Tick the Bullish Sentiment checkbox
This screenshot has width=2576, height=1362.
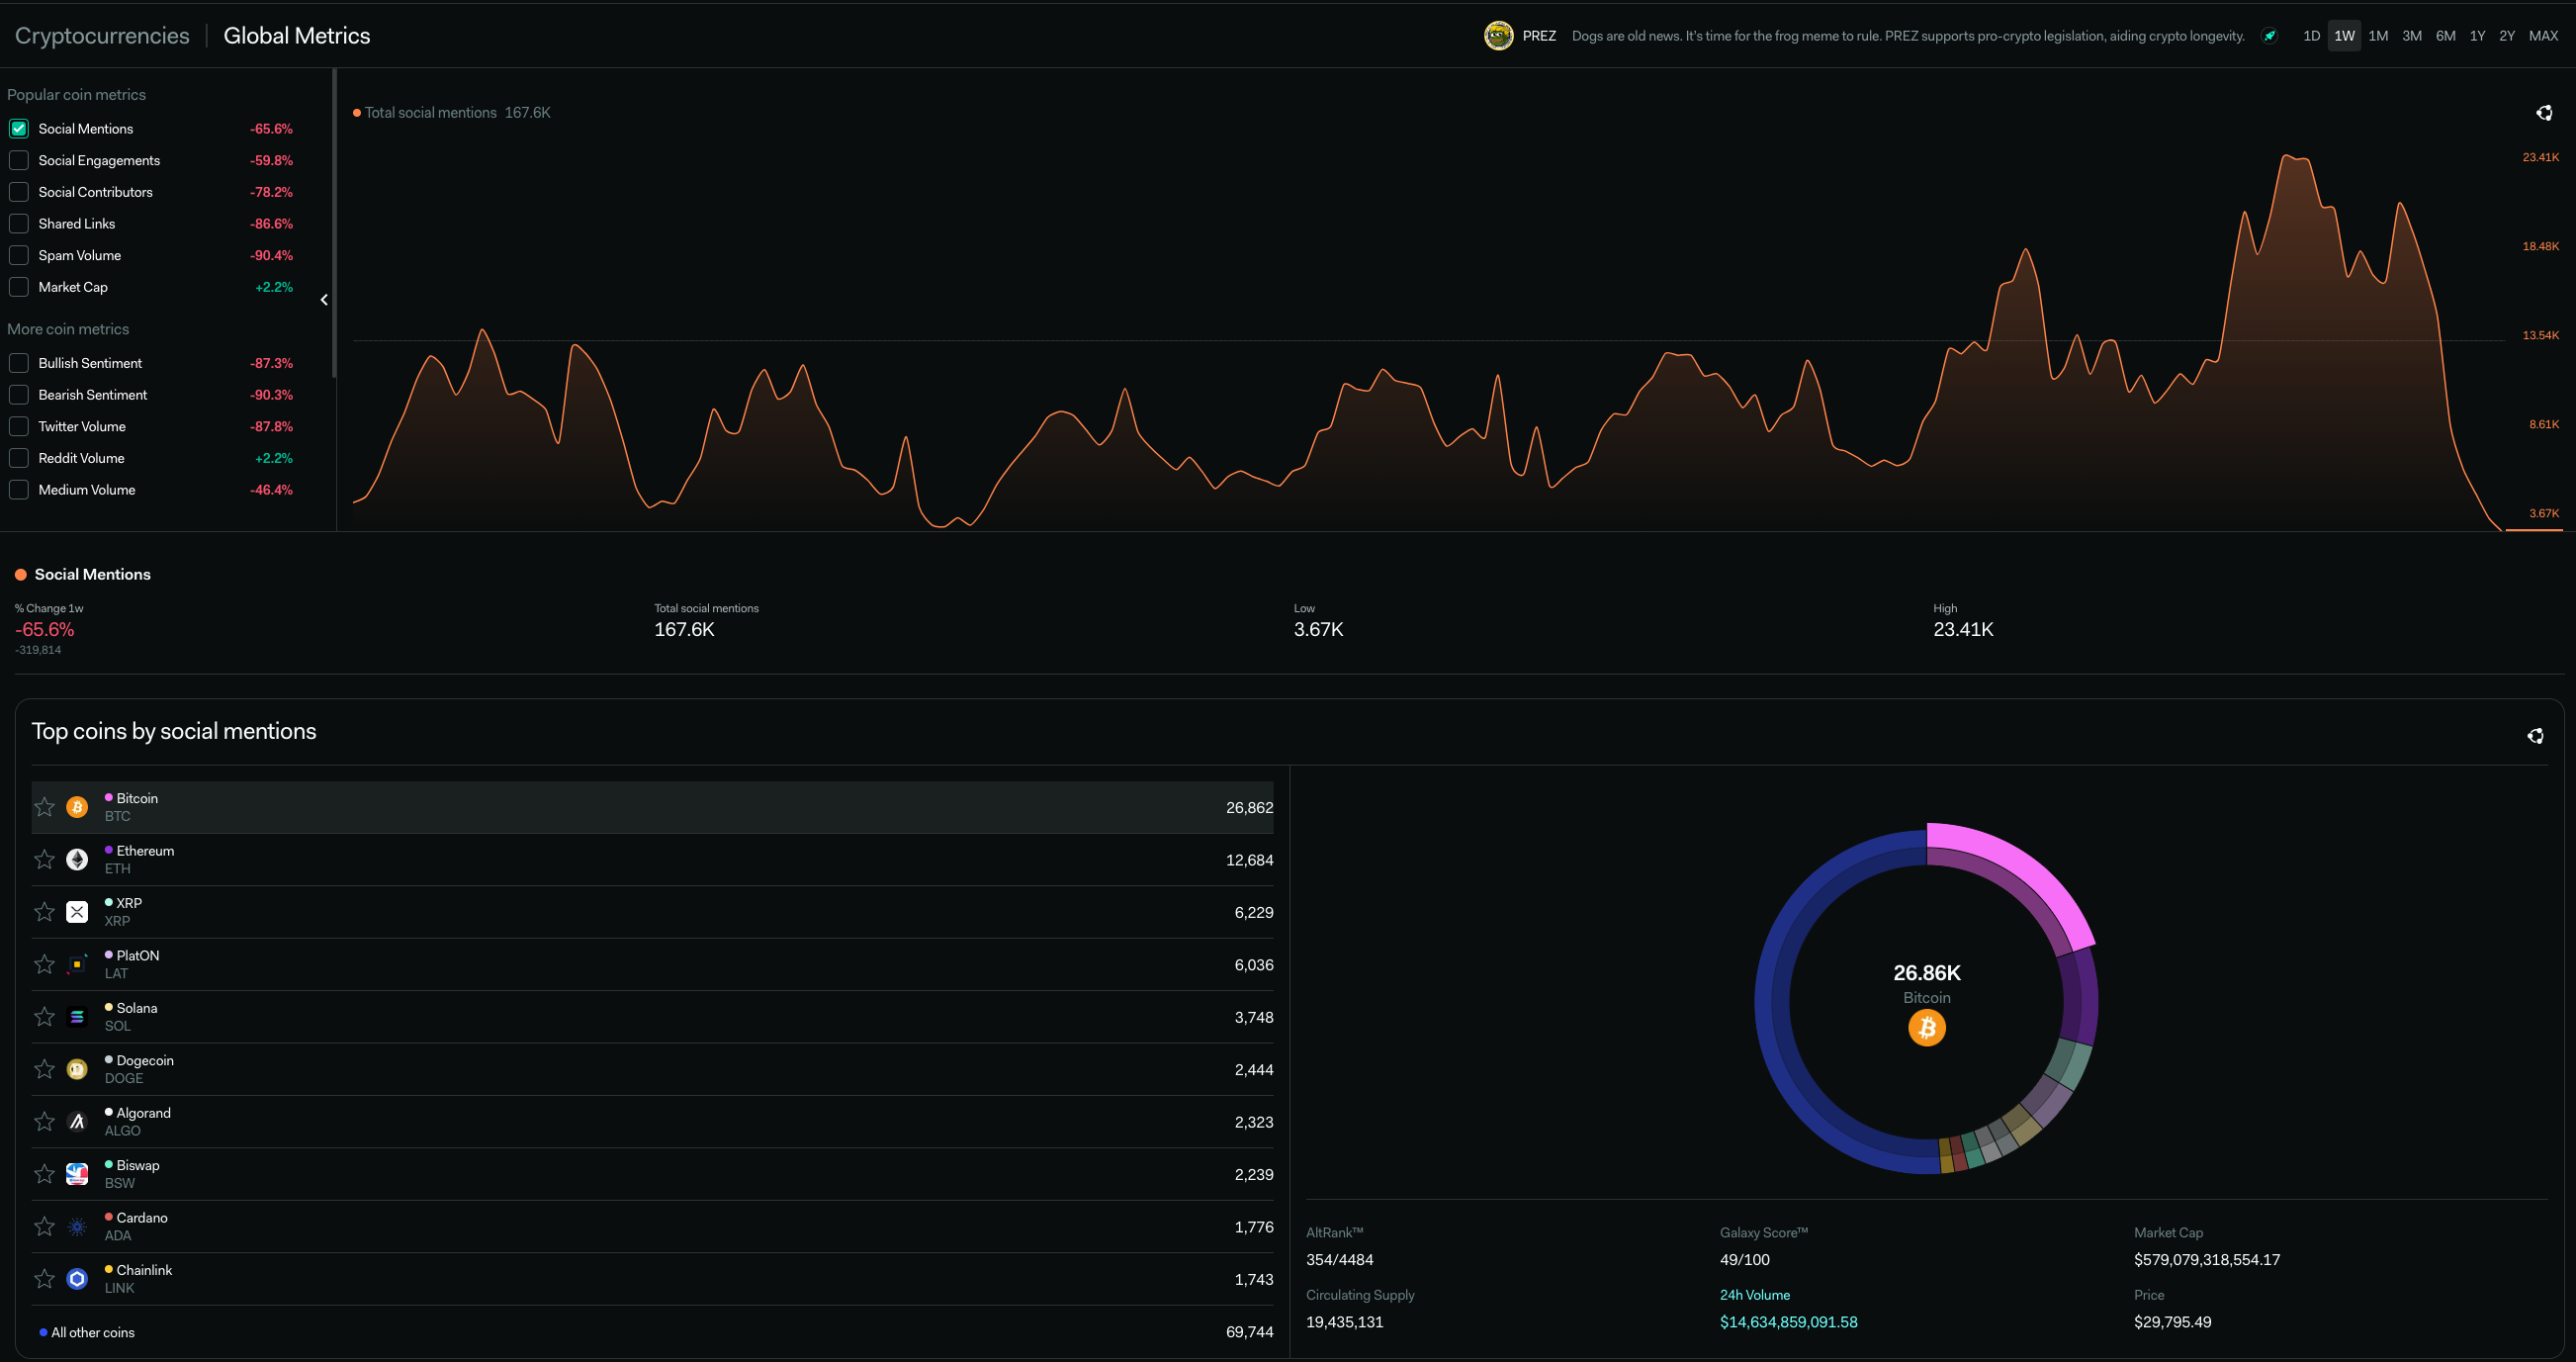(x=19, y=363)
